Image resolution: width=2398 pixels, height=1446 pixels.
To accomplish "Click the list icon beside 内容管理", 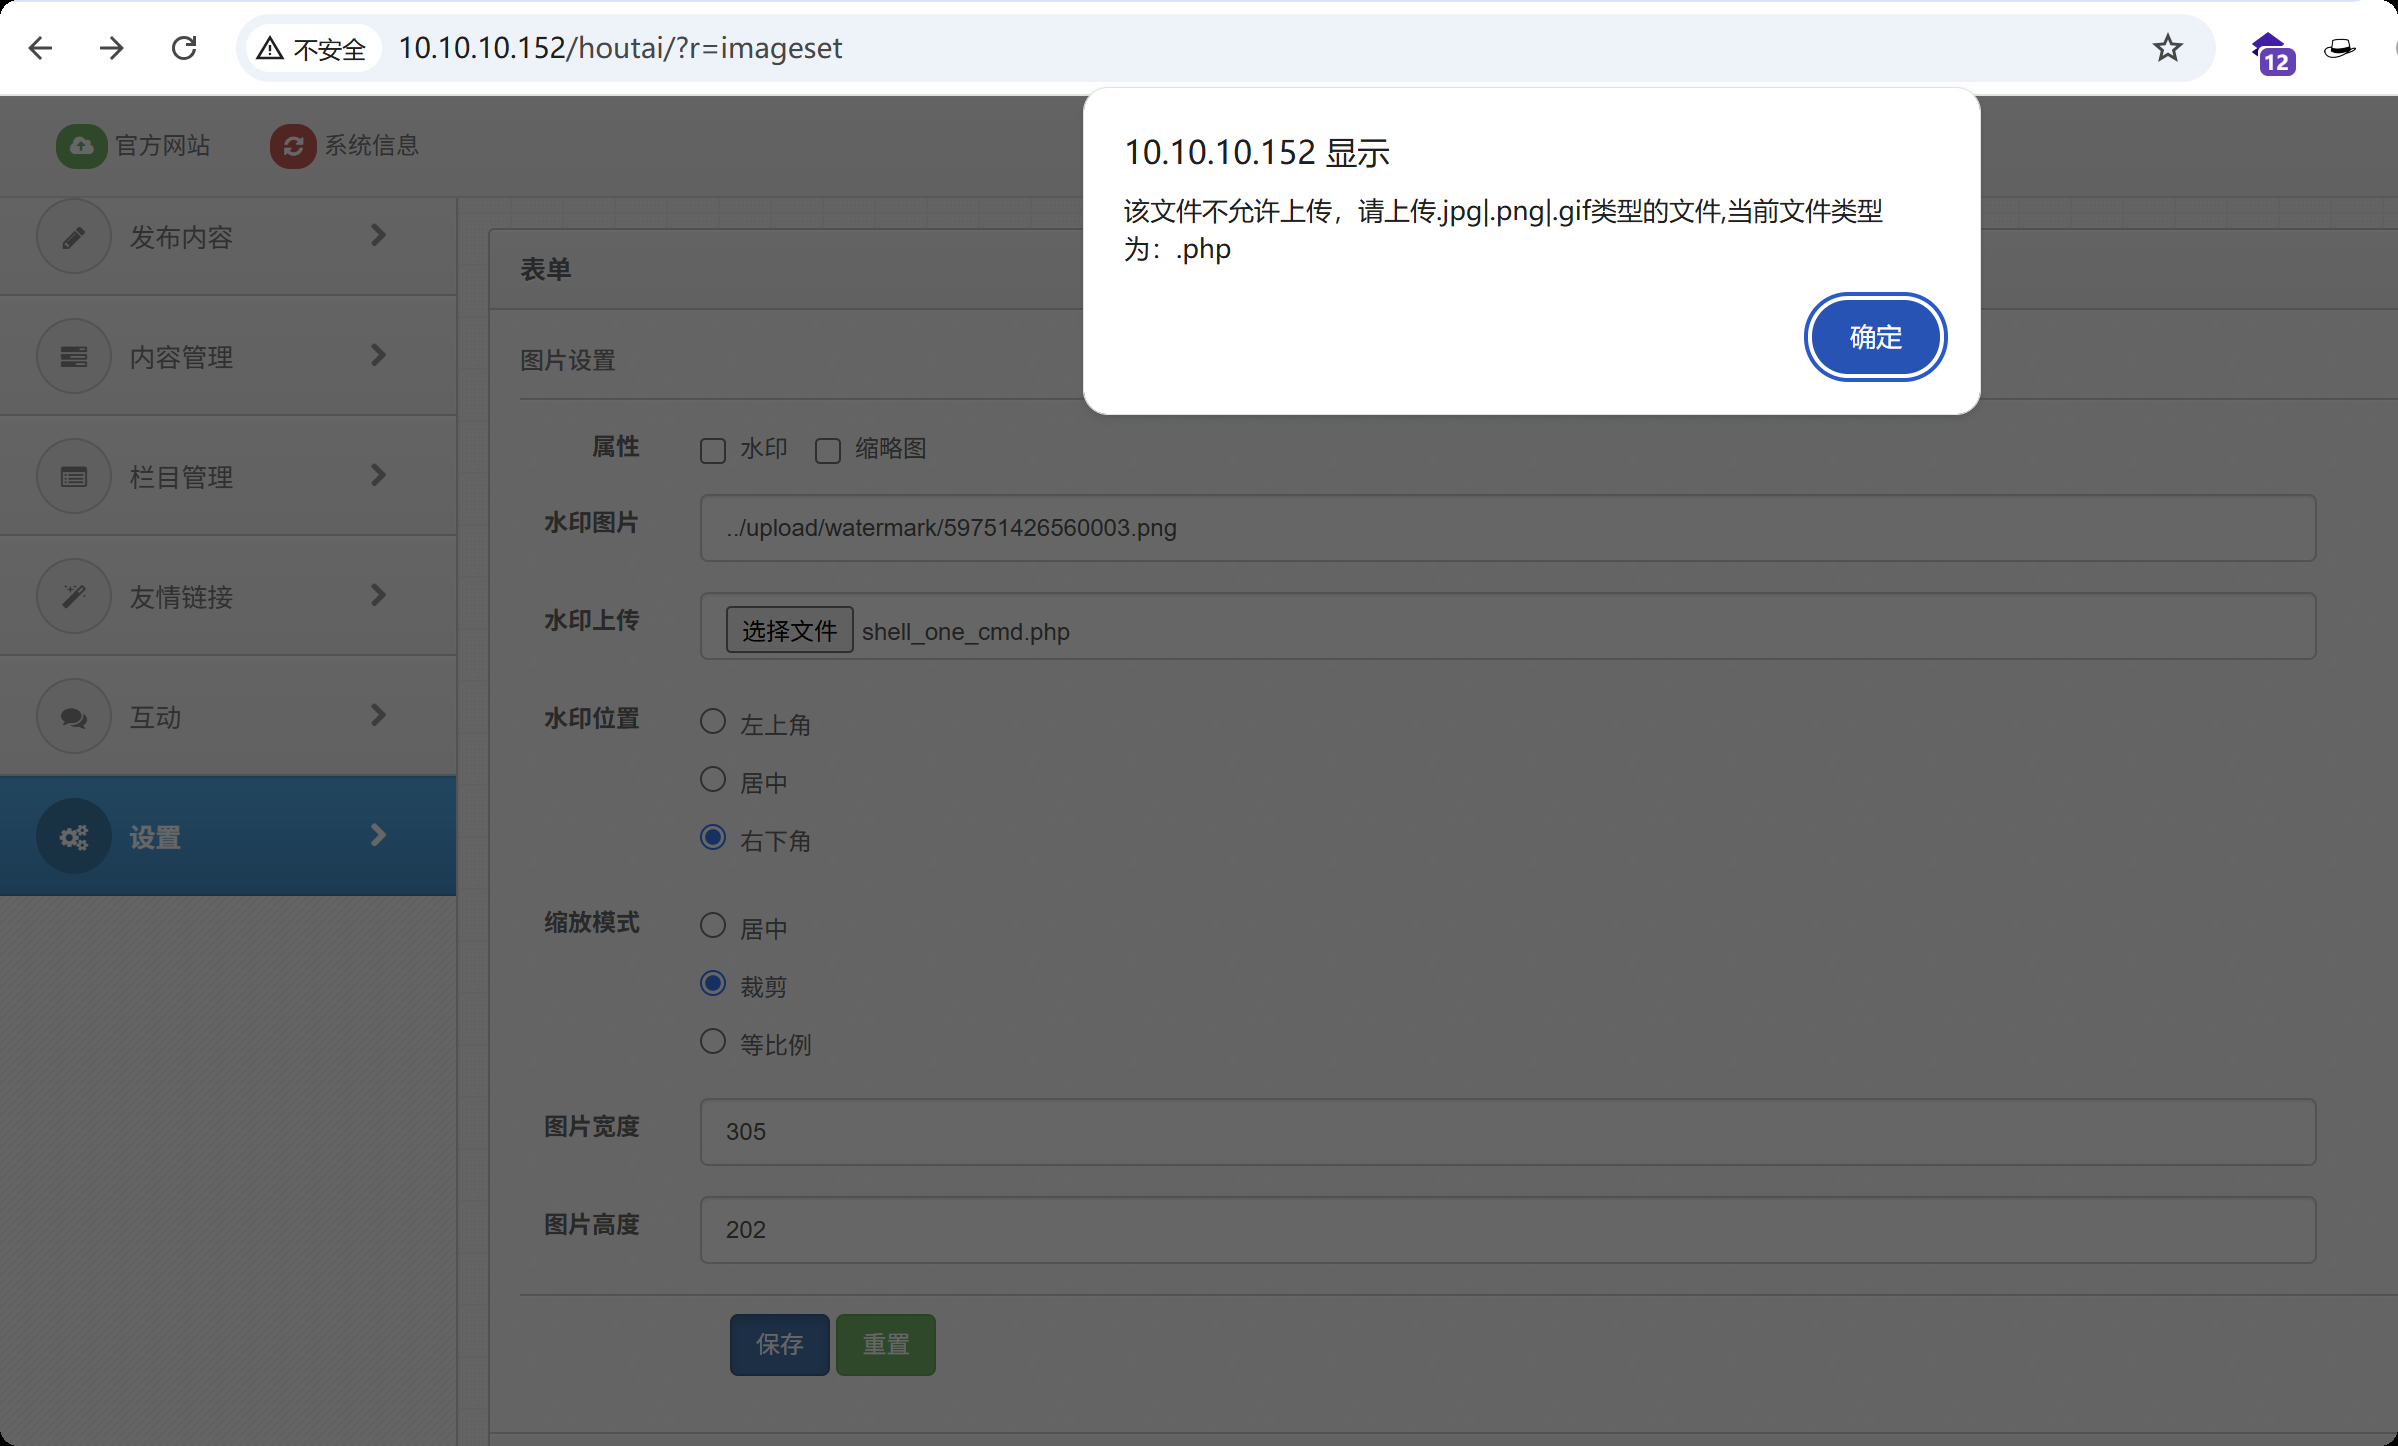I will [73, 357].
